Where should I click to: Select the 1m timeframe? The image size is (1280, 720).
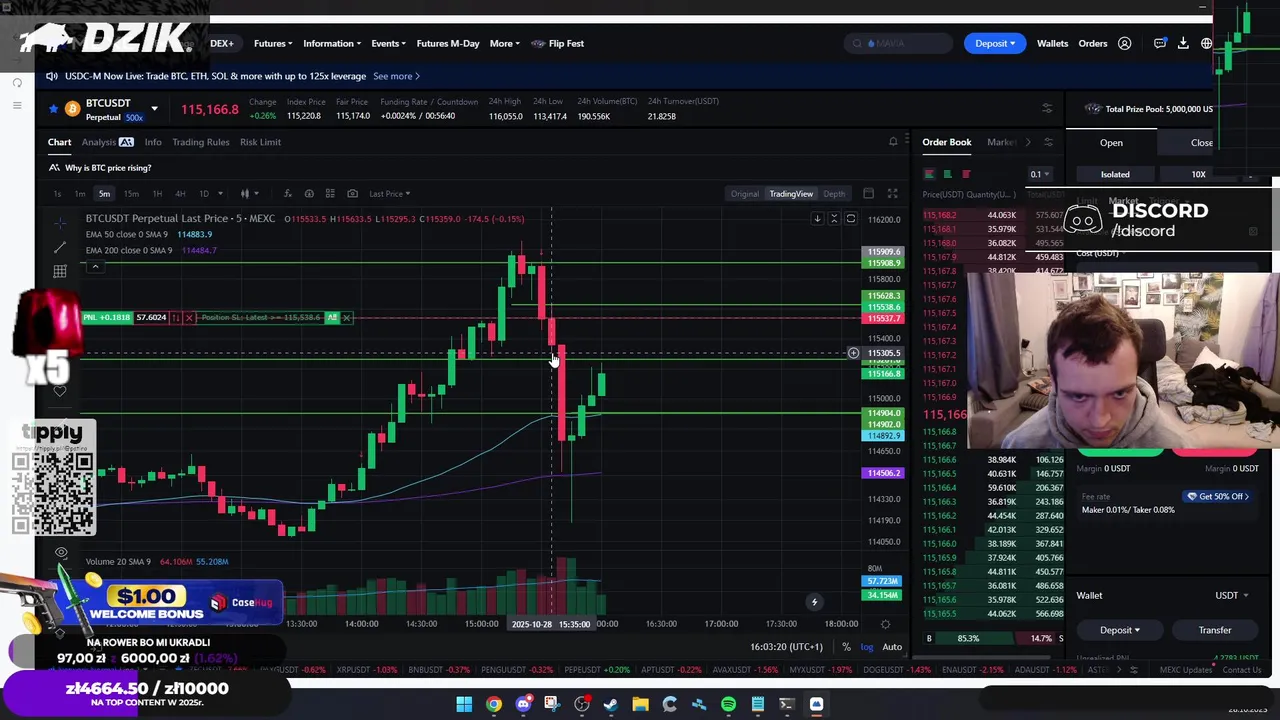pyautogui.click(x=80, y=194)
